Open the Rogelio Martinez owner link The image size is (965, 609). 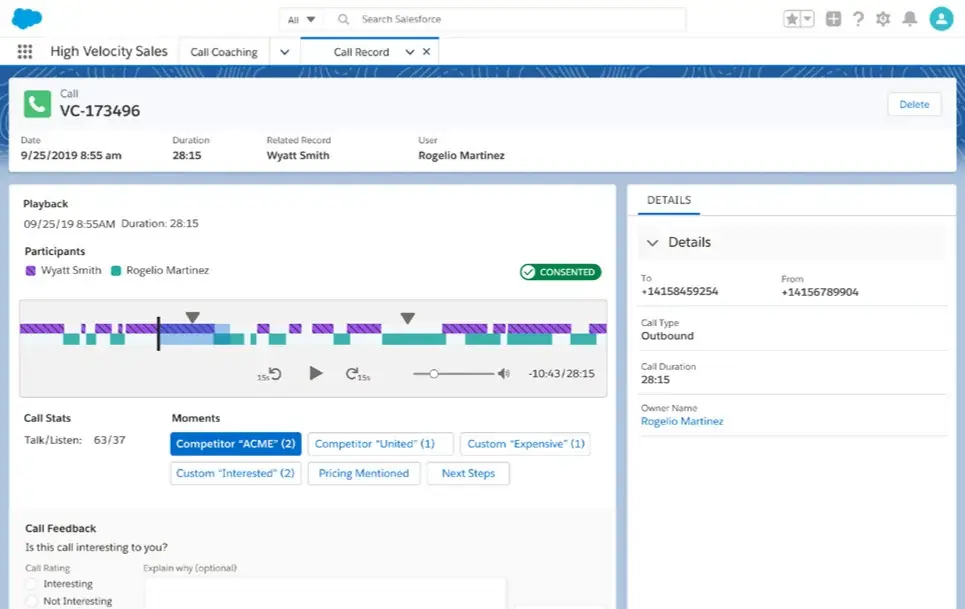coord(682,421)
